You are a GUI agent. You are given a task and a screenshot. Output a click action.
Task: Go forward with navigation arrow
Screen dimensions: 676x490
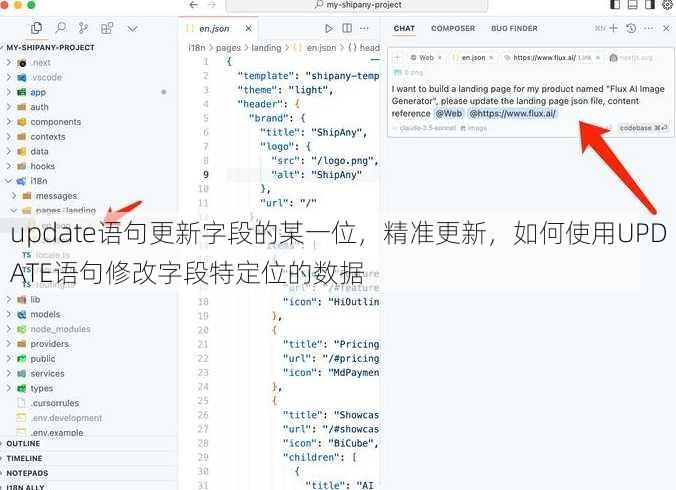(x=212, y=5)
